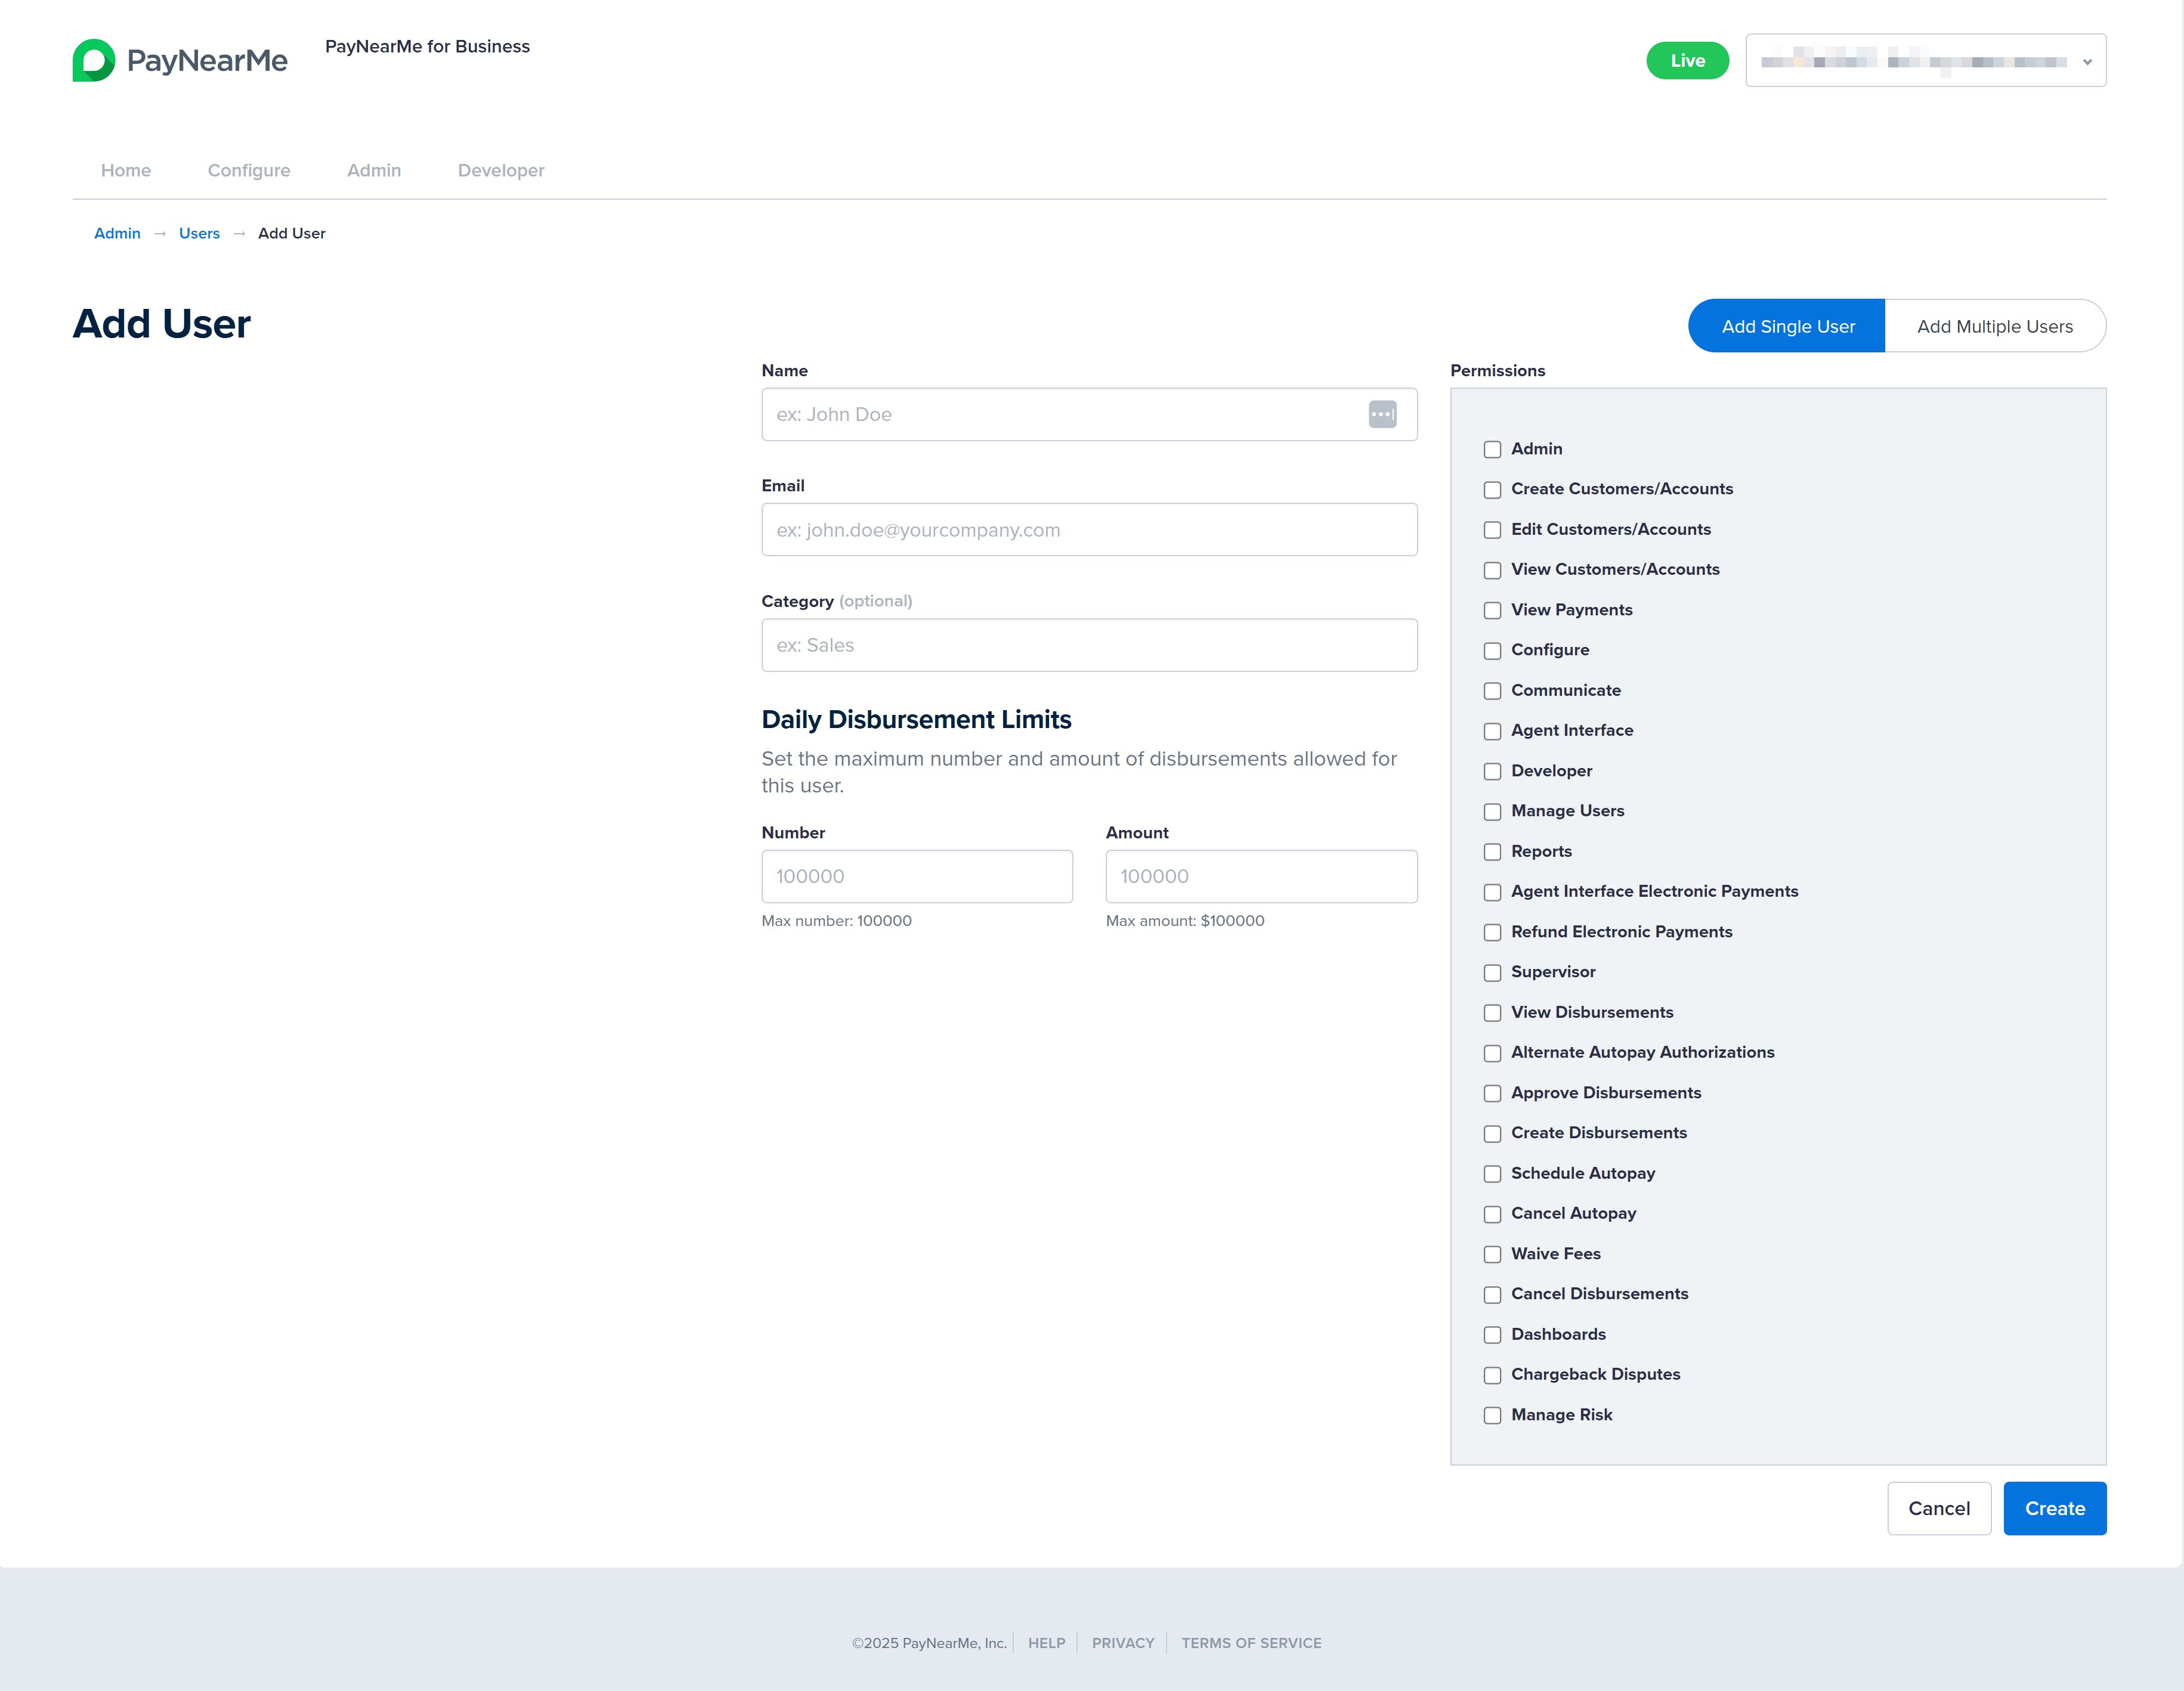Open the Developer navigation menu
The width and height of the screenshot is (2184, 1691).
coord(501,170)
